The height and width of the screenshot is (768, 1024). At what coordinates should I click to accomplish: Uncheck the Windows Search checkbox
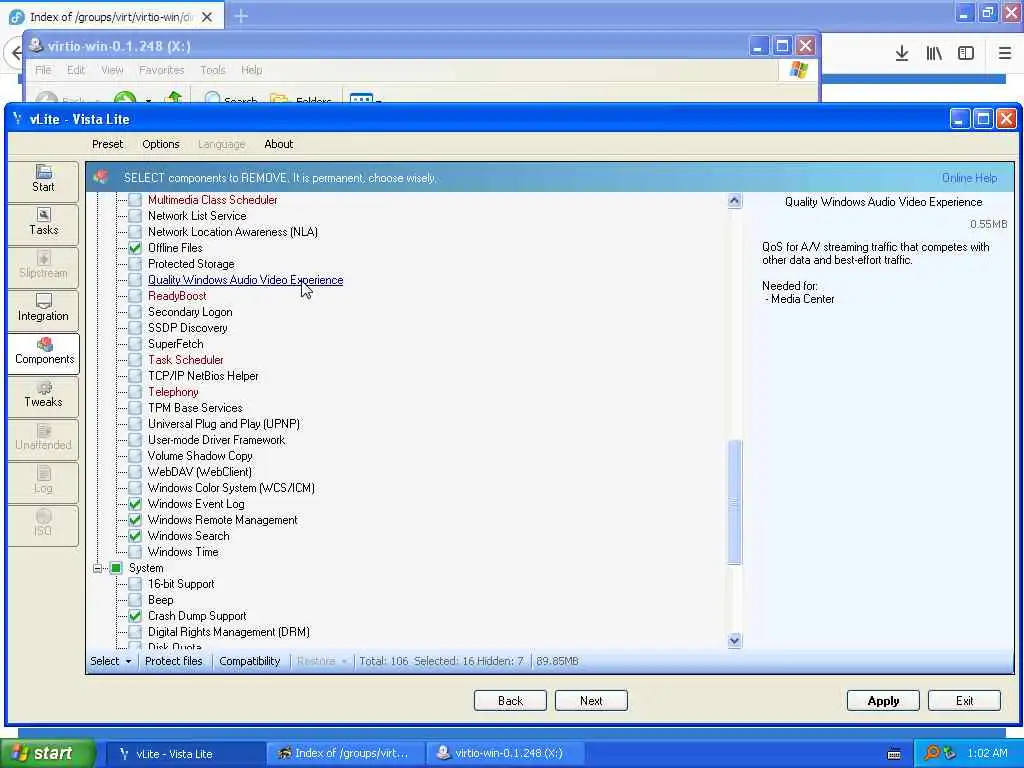135,536
